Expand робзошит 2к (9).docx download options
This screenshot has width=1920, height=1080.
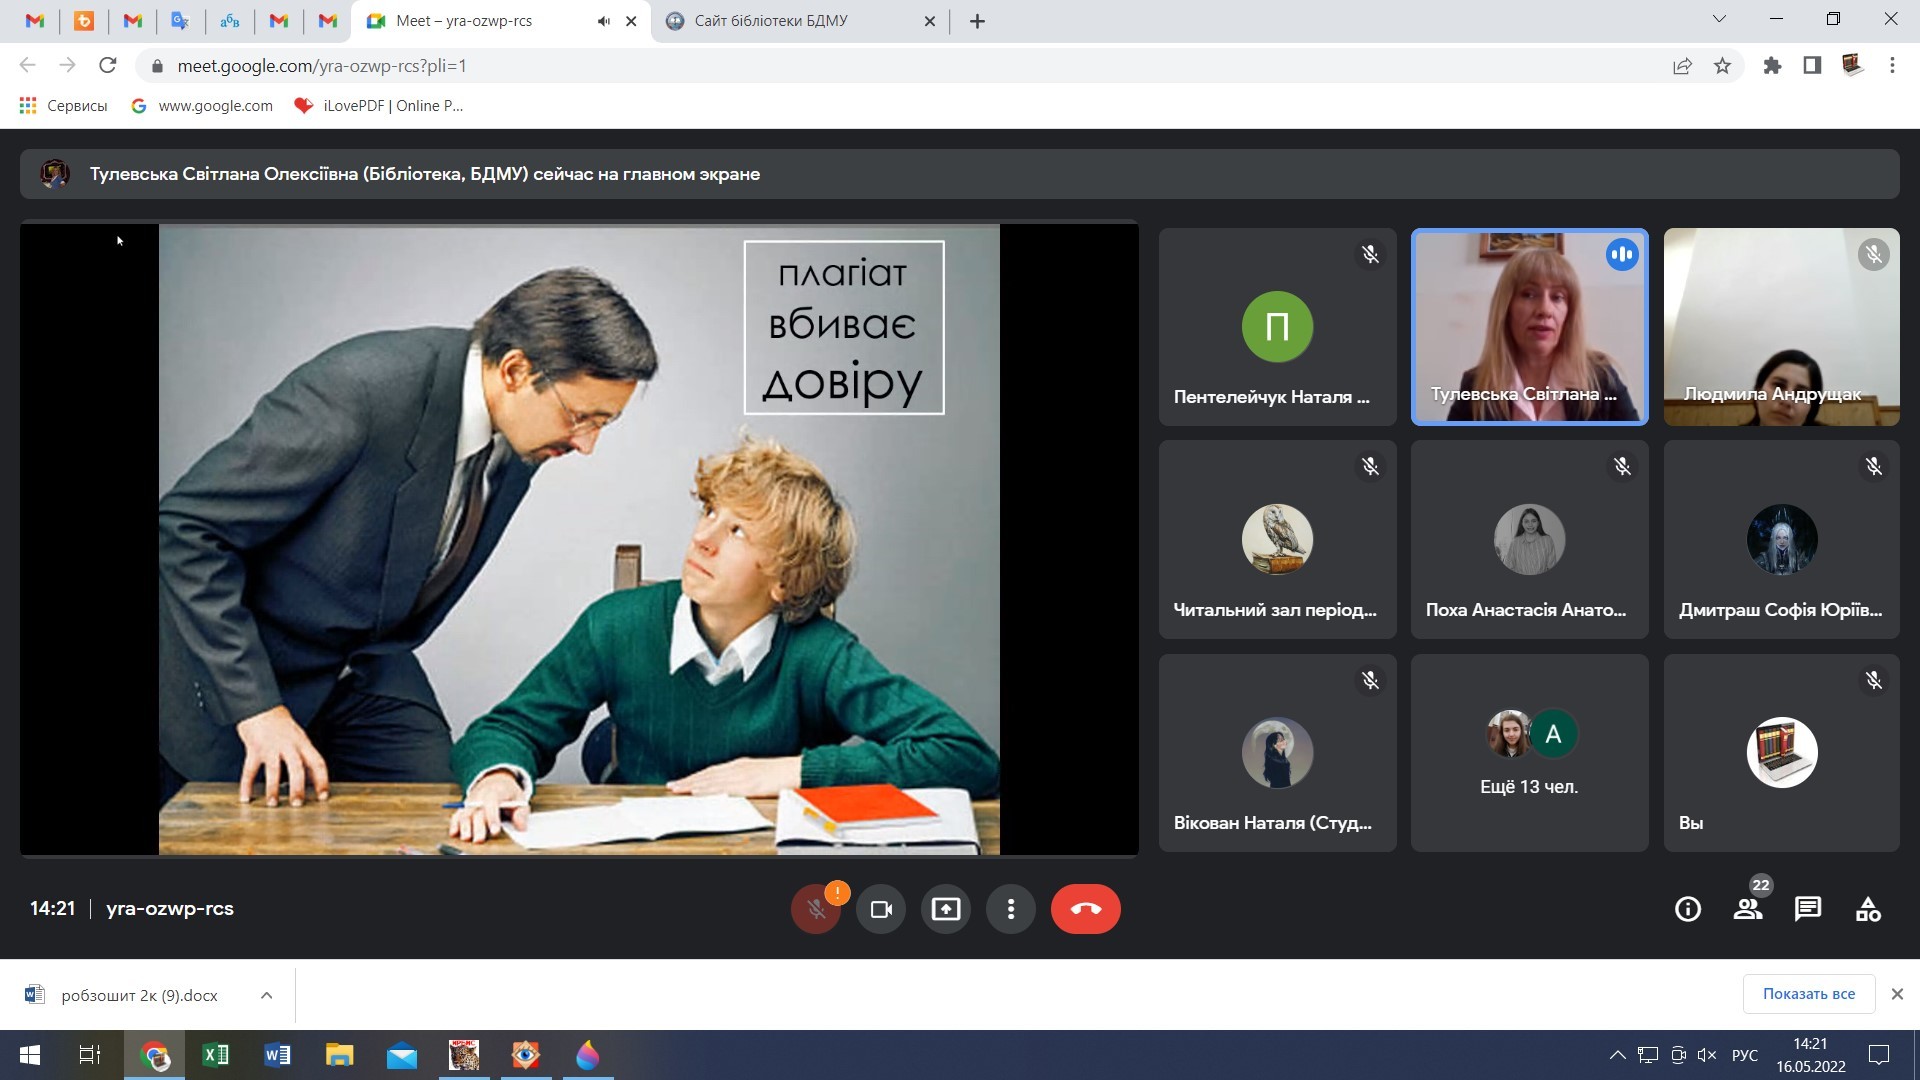coord(266,995)
